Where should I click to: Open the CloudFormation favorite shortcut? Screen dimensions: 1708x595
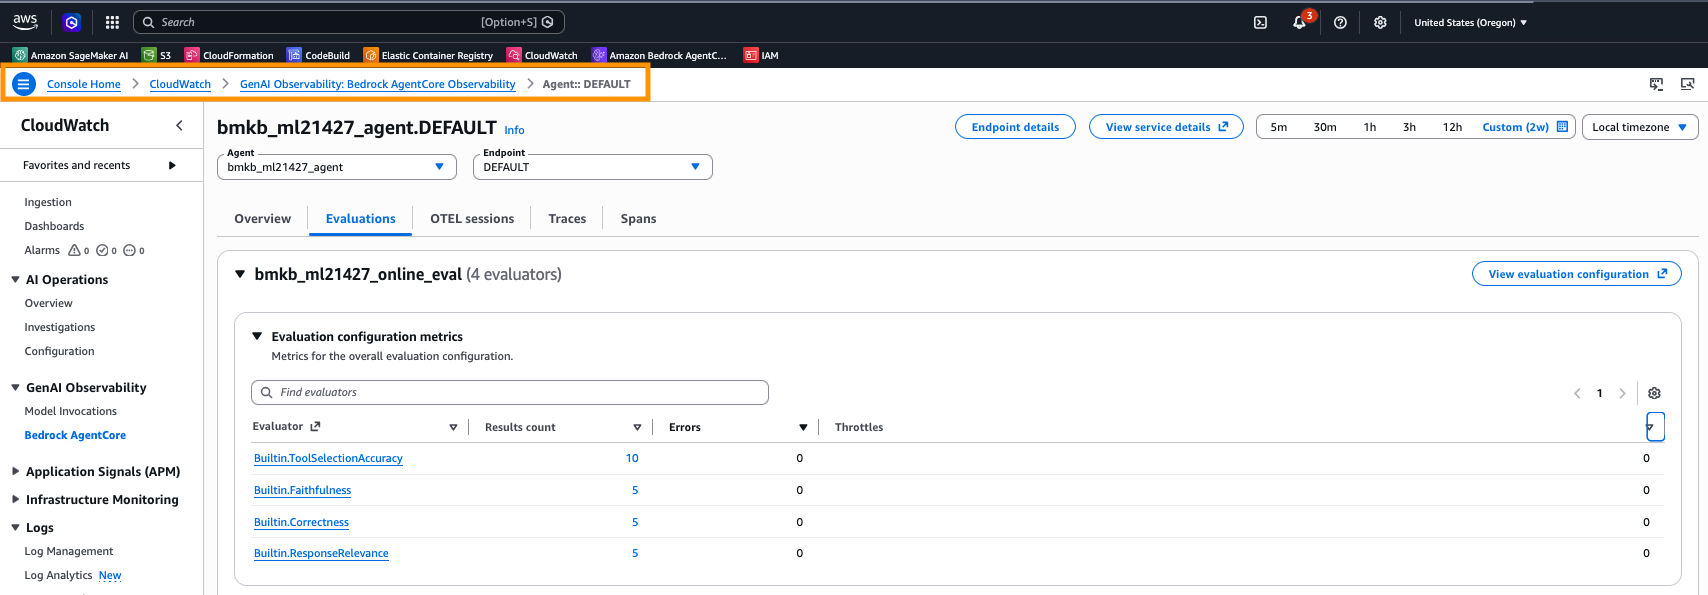point(229,55)
